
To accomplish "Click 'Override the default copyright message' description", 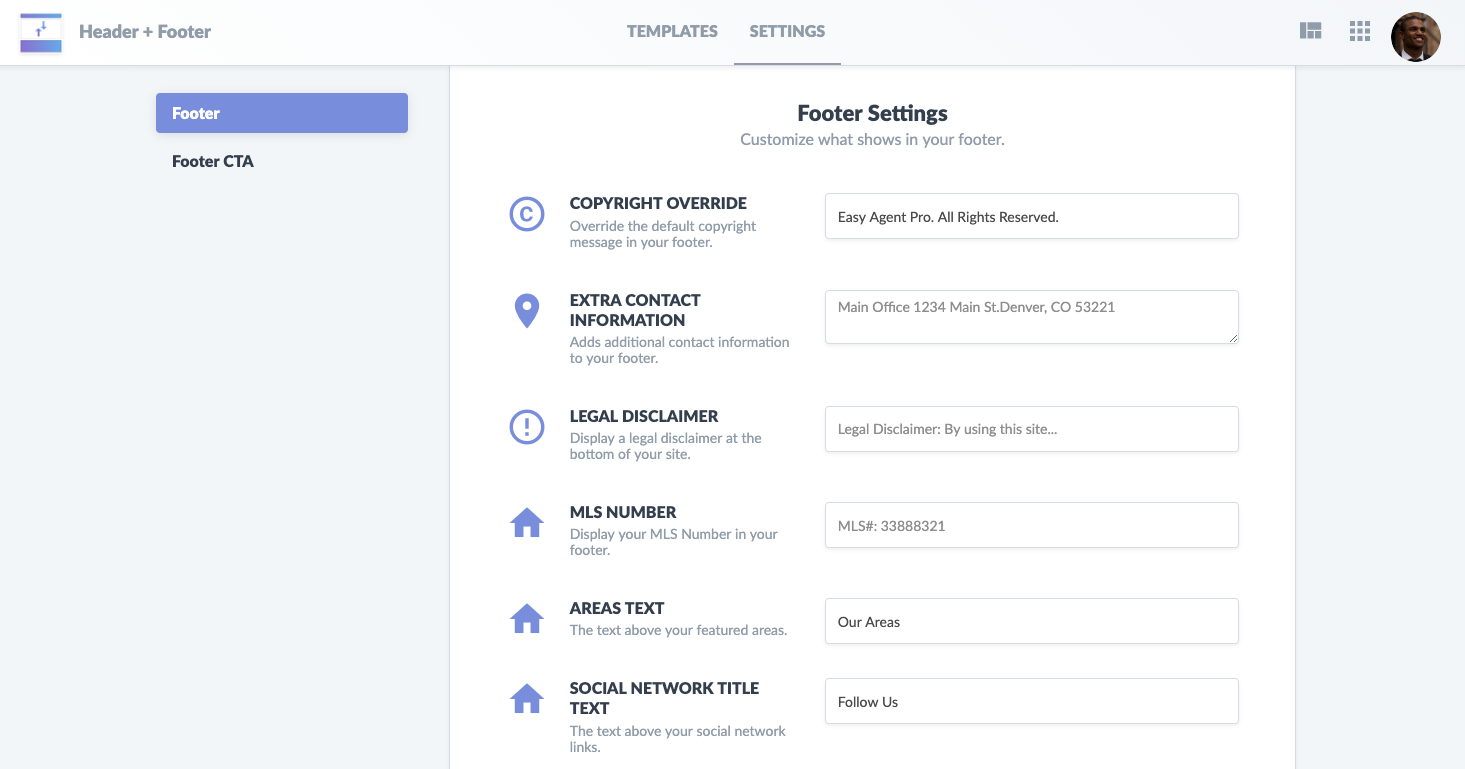I will [663, 234].
